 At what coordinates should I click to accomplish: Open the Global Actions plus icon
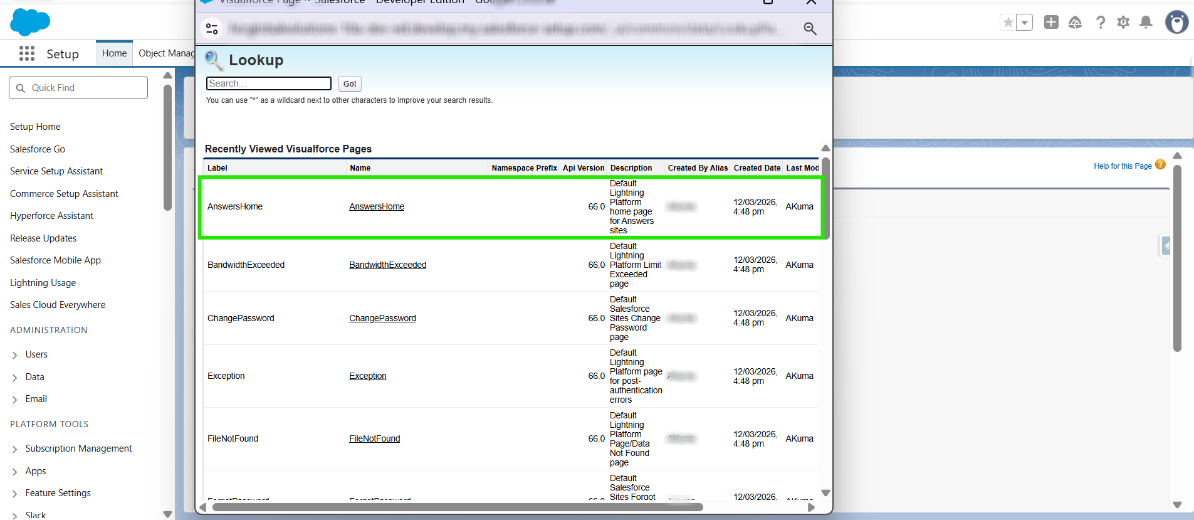pos(1051,22)
